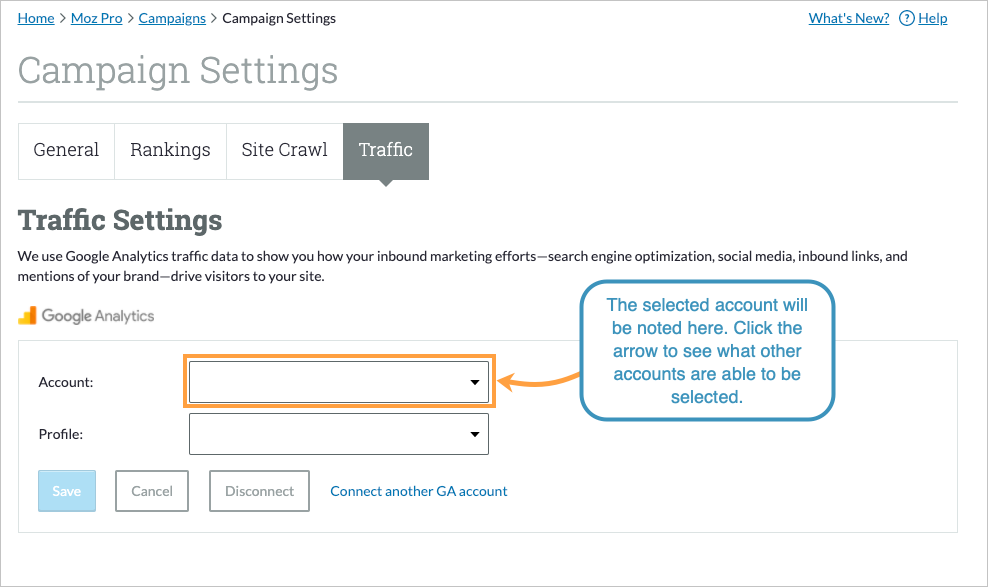This screenshot has height=587, width=988.
Task: Click the Traffic Settings heading
Action: [x=120, y=220]
